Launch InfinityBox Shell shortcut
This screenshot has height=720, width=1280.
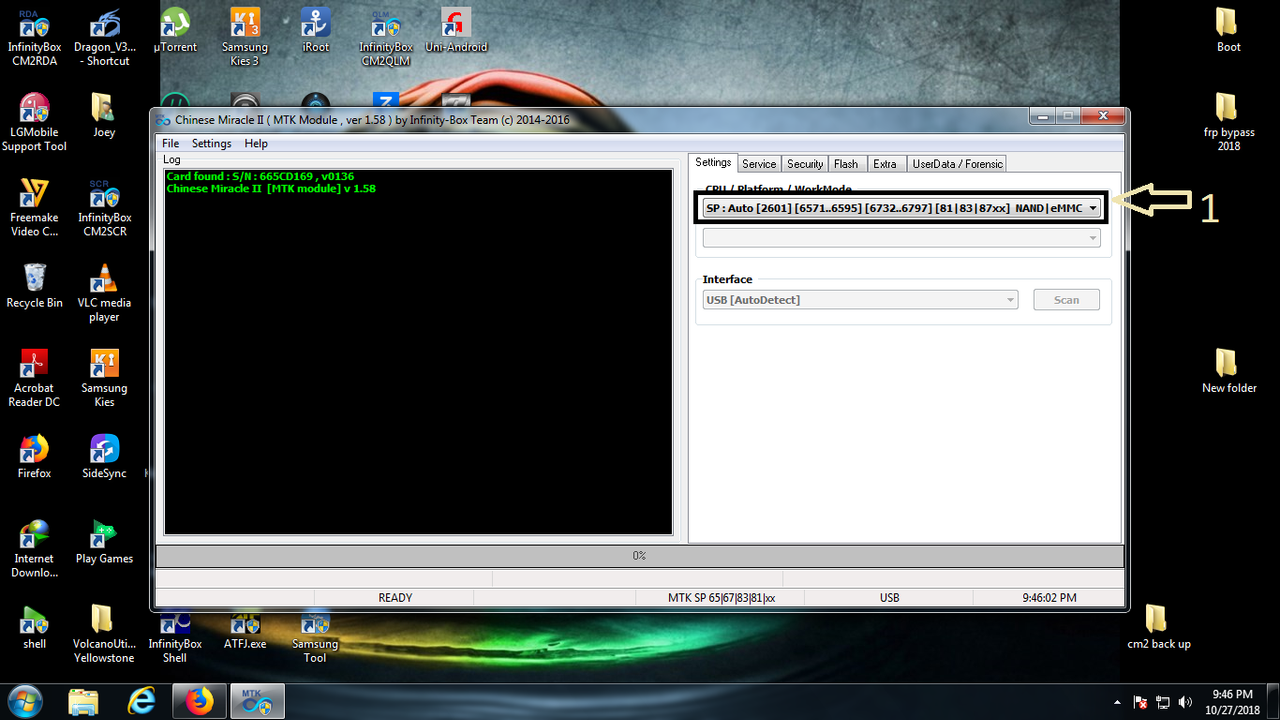[x=175, y=635]
